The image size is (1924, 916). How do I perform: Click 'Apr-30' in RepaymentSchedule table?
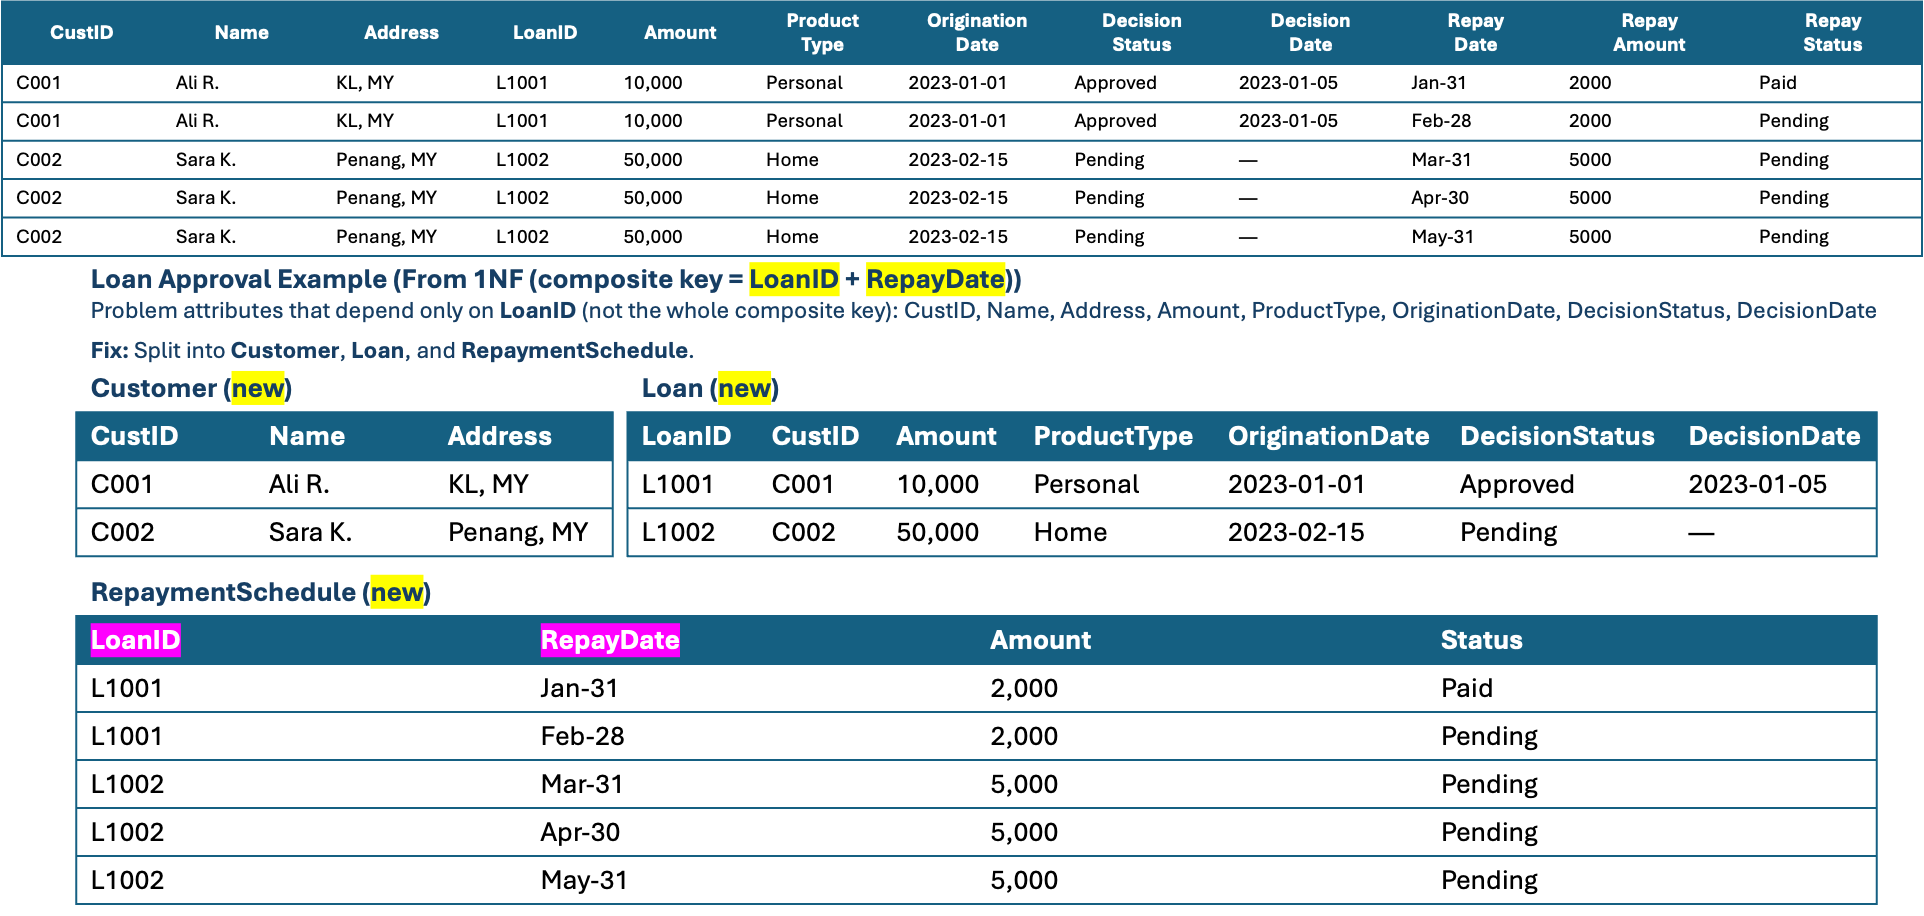580,833
